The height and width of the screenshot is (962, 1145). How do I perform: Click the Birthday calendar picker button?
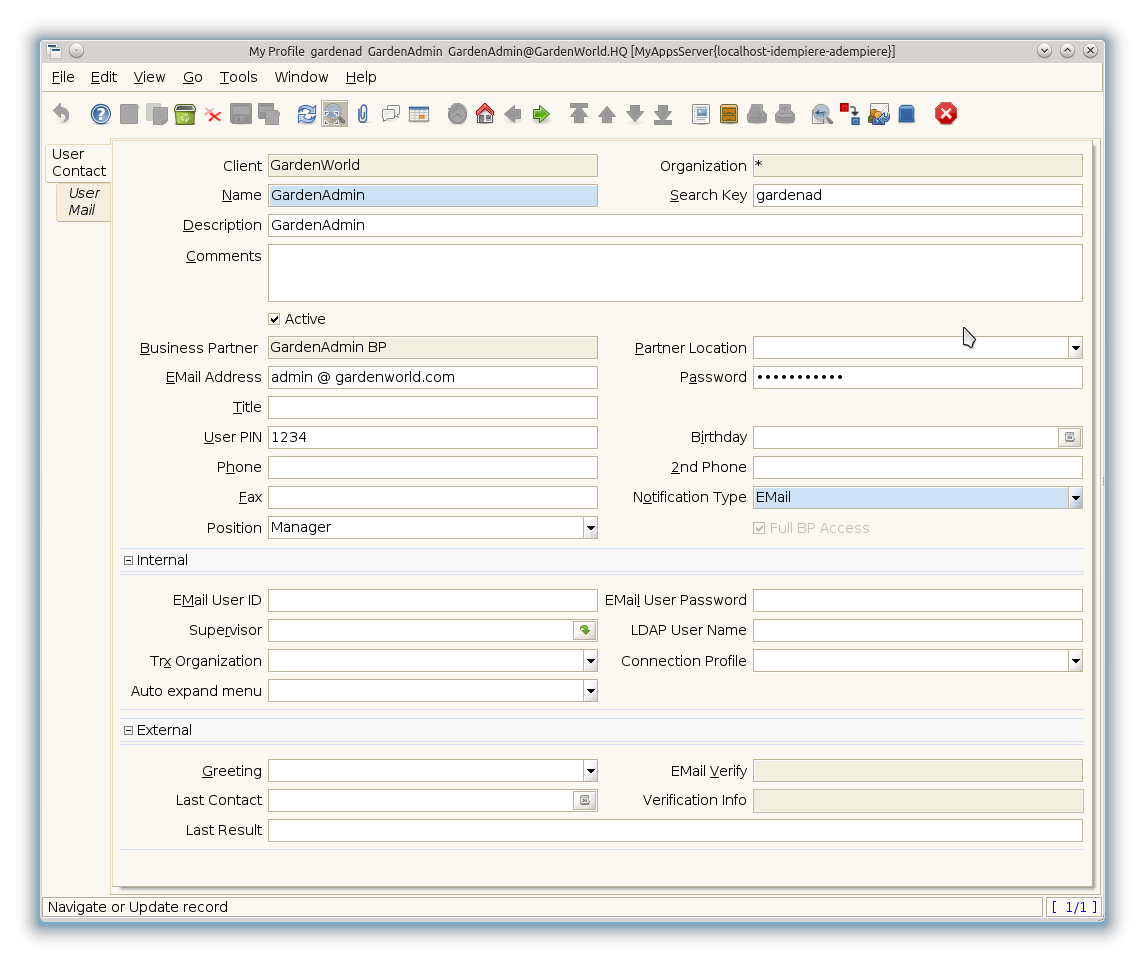tap(1069, 438)
